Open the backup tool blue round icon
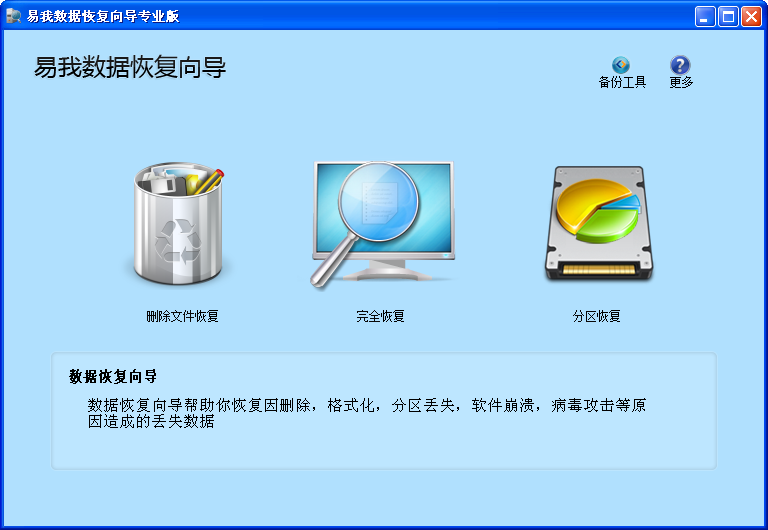The image size is (768, 530). pyautogui.click(x=621, y=65)
